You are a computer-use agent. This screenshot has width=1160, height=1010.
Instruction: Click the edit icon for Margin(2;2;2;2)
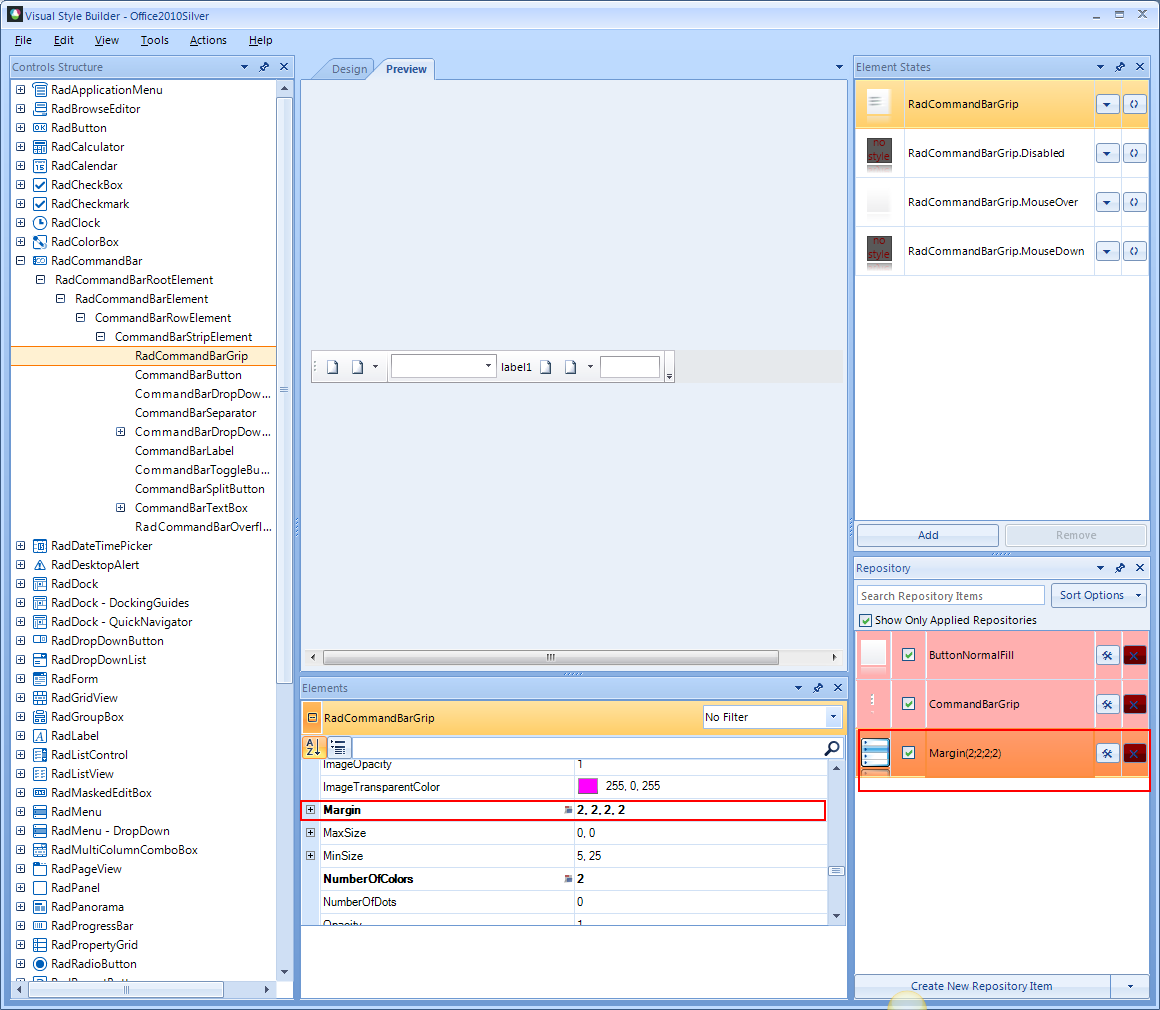pos(1107,753)
